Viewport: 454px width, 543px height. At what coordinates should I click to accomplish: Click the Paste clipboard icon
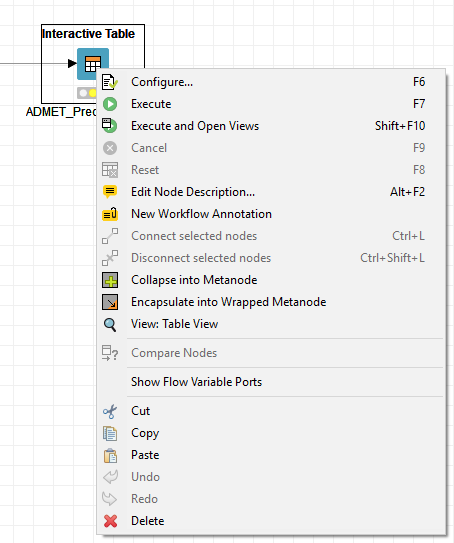(110, 455)
